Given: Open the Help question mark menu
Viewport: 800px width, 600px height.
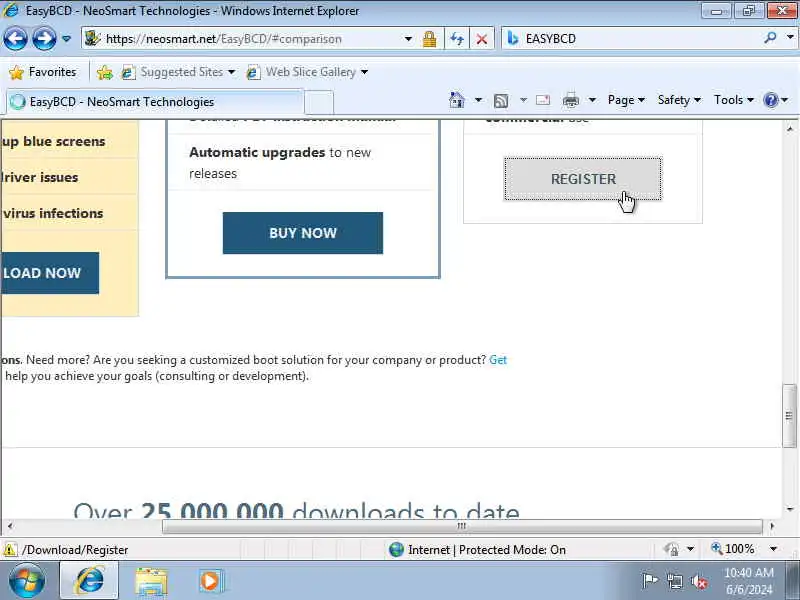Looking at the screenshot, I should [x=776, y=100].
